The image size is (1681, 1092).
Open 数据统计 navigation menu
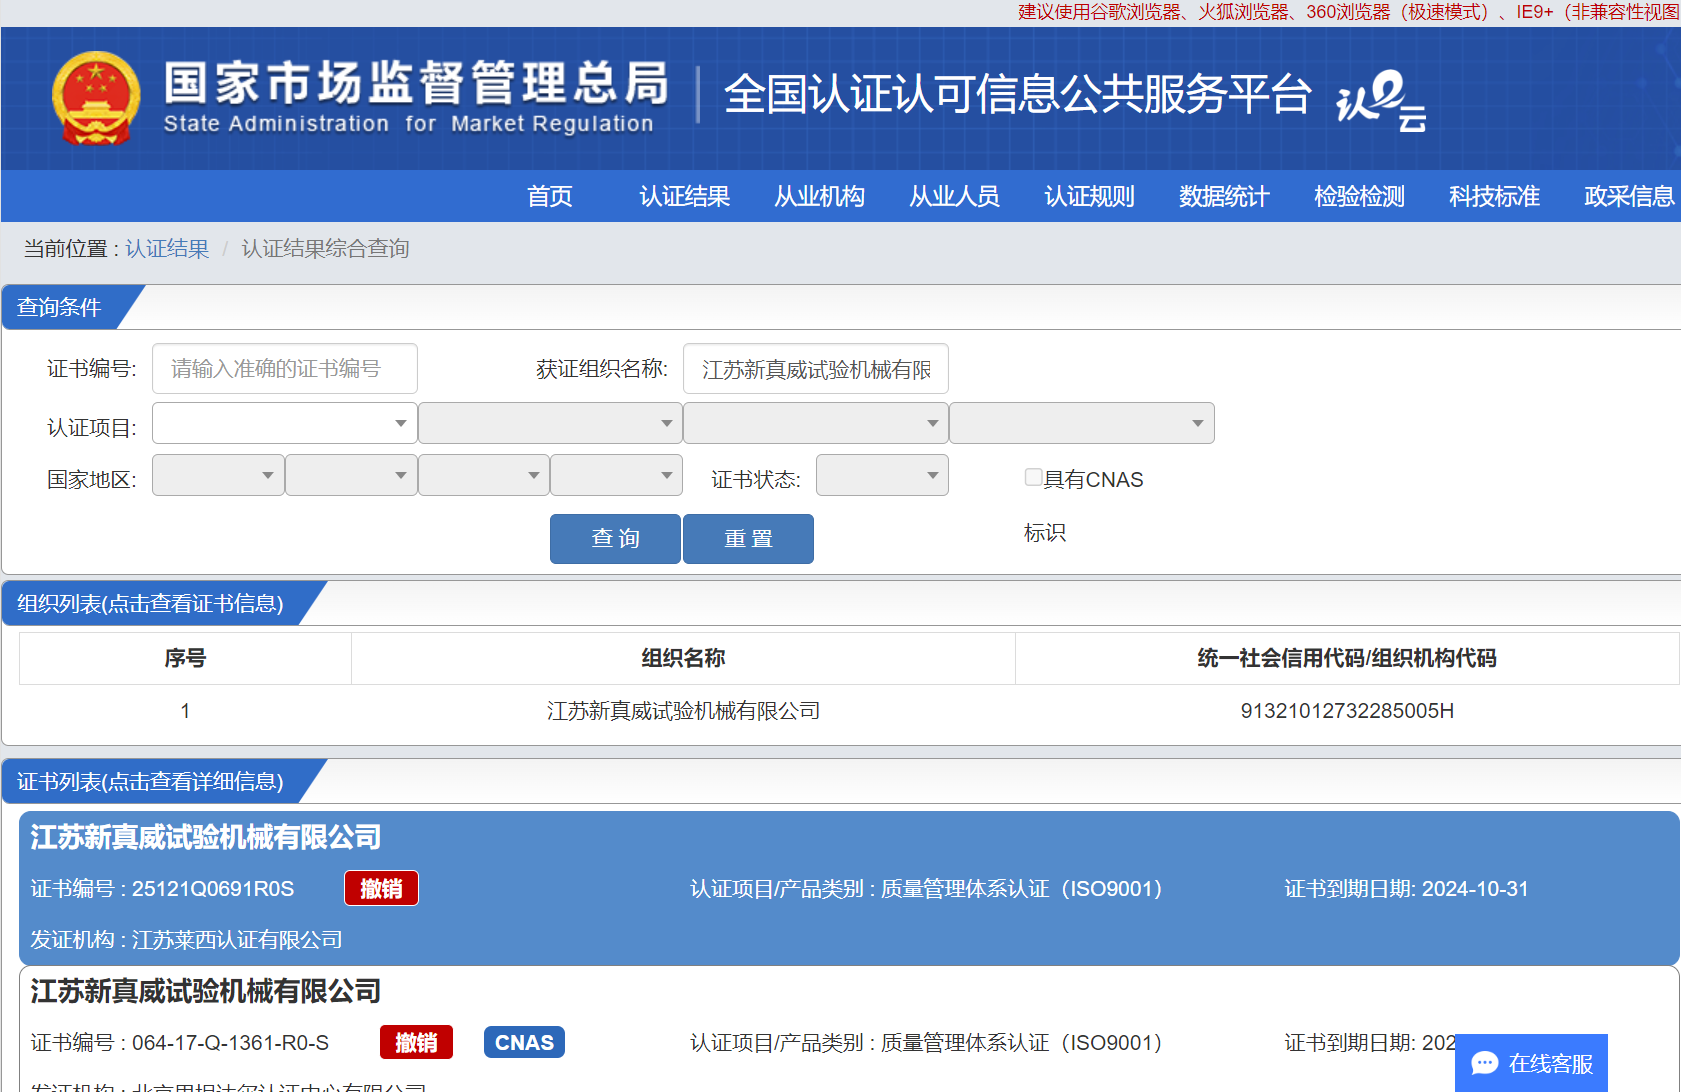click(x=1225, y=196)
